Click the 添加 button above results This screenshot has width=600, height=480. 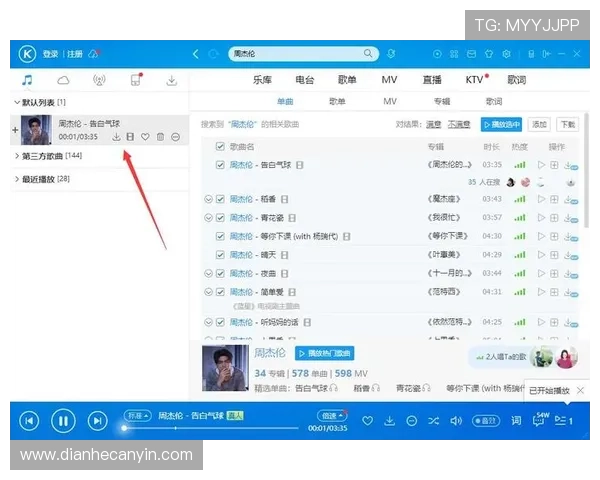click(x=539, y=124)
